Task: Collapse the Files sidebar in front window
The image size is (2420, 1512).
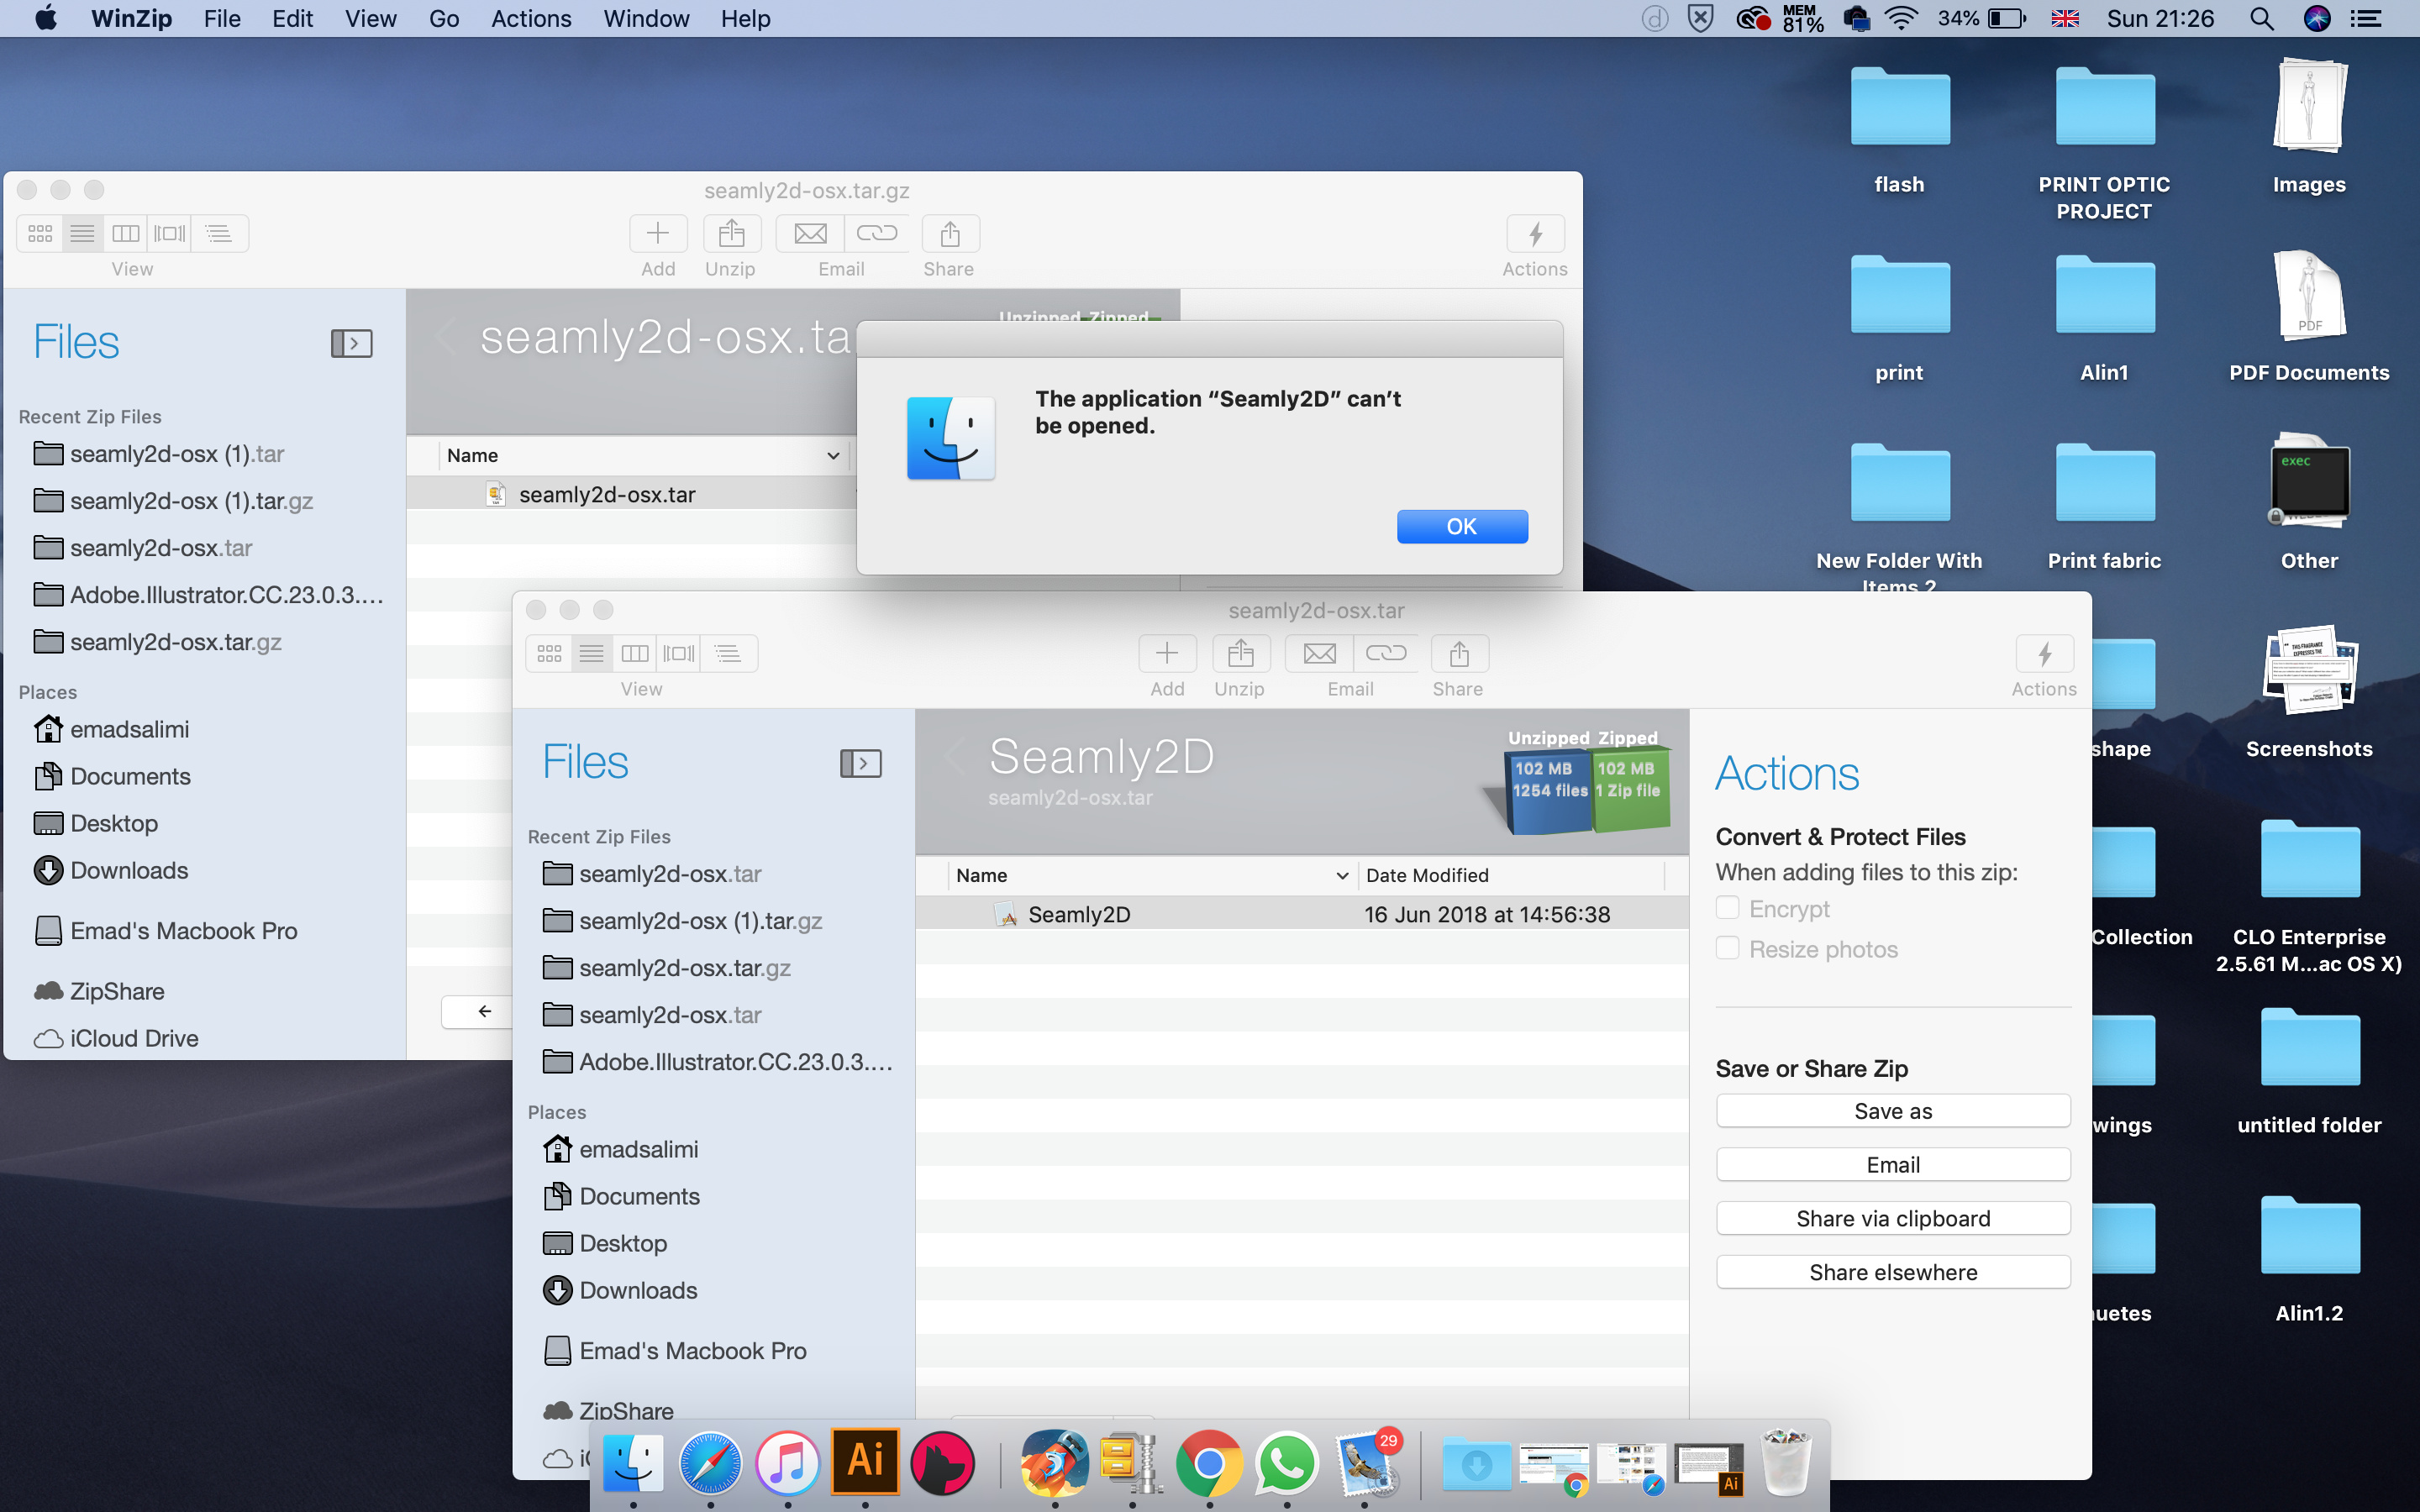Action: pyautogui.click(x=860, y=764)
